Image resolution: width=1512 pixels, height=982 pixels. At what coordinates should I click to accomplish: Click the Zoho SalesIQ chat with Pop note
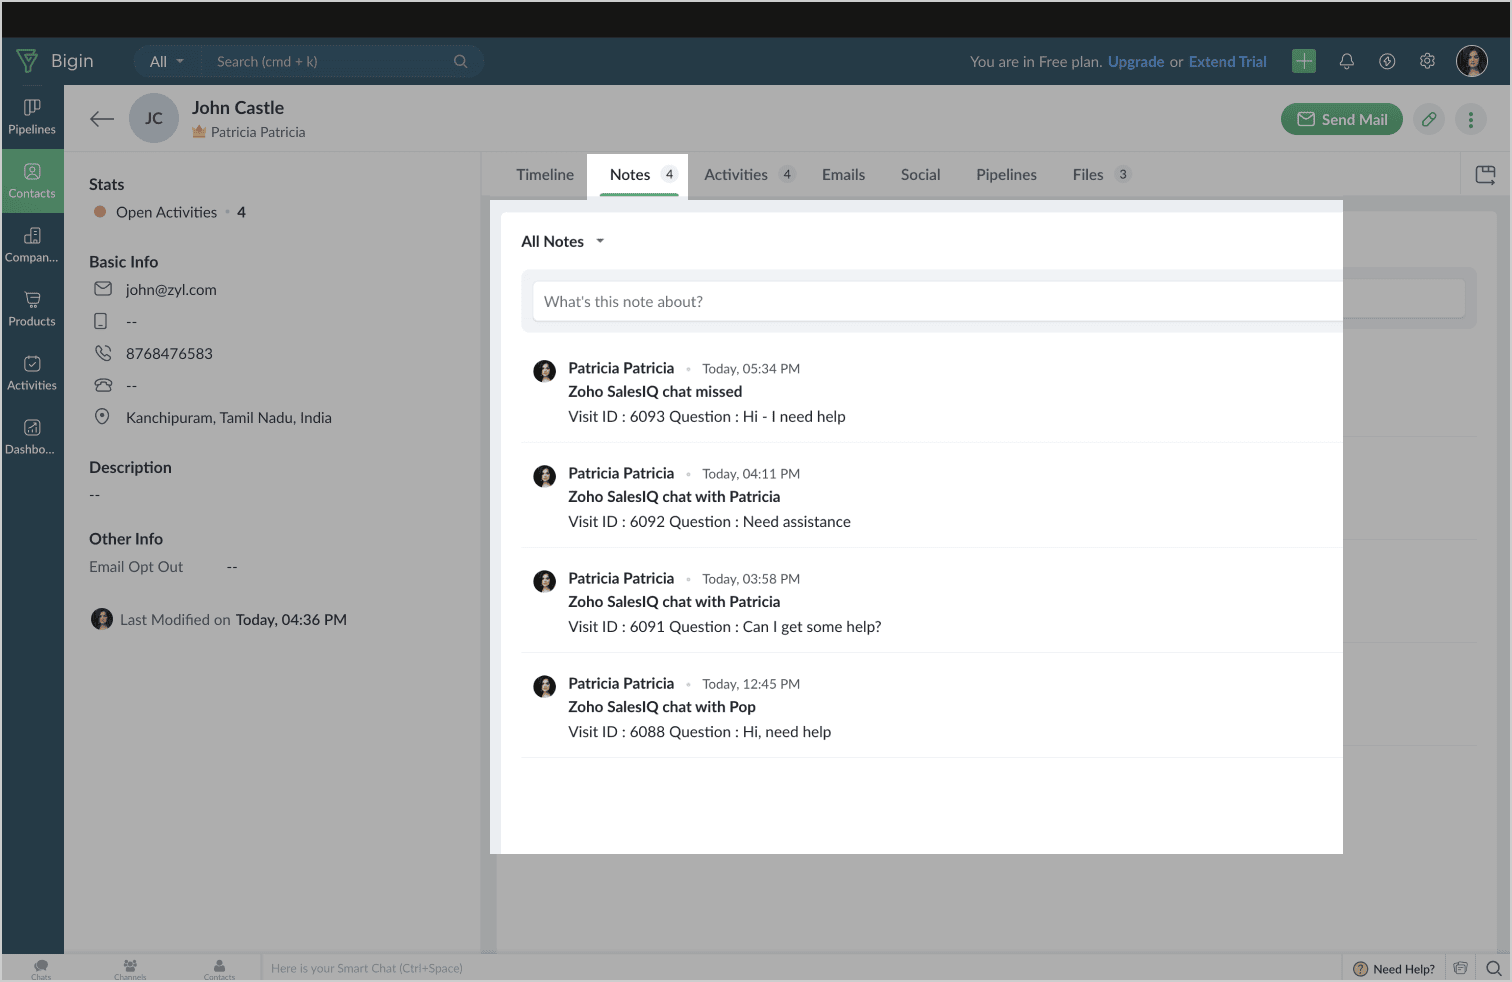pyautogui.click(x=662, y=706)
